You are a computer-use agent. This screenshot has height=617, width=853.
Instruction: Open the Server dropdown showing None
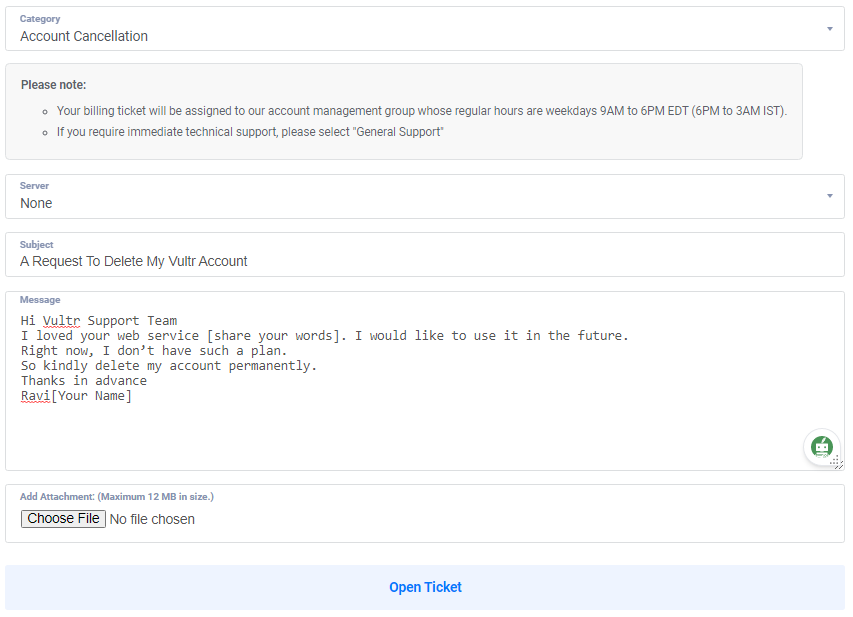point(829,196)
